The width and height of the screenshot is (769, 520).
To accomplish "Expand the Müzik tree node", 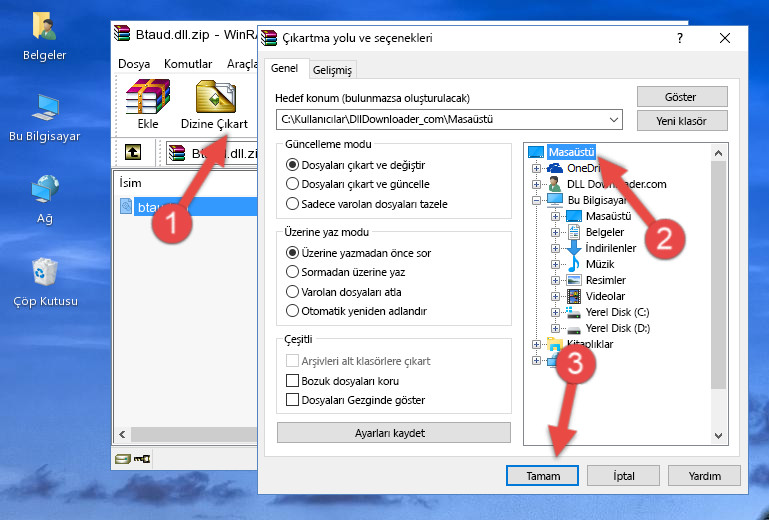I will [555, 264].
